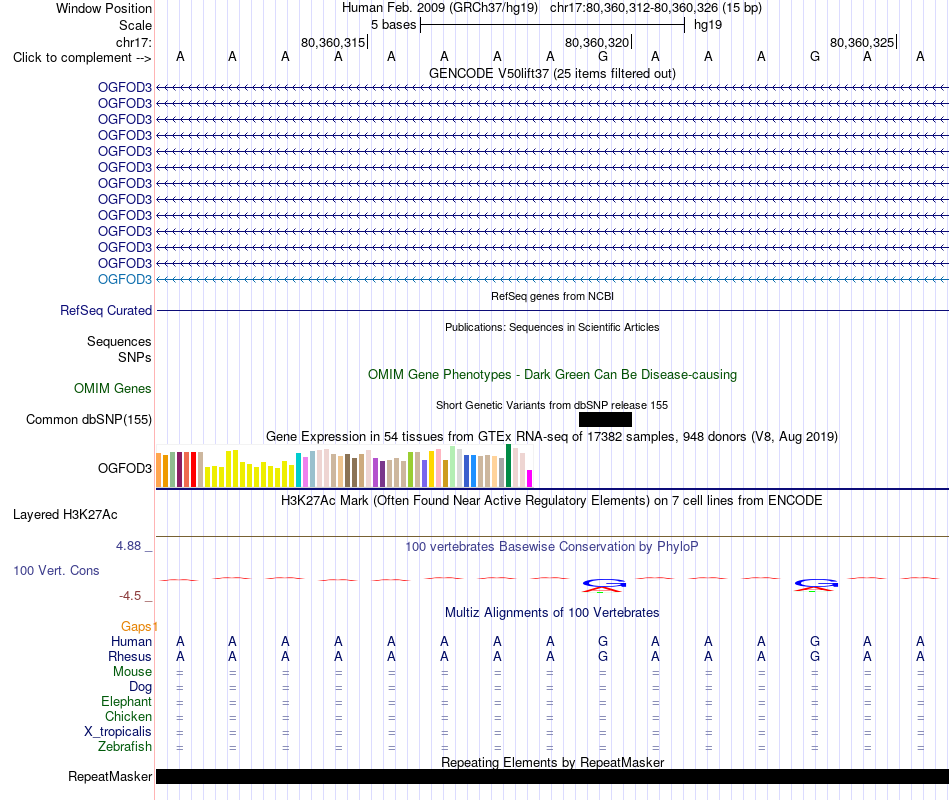Image resolution: width=950 pixels, height=800 pixels.
Task: Select the 'Chicken' alignment row label
Action: tap(128, 716)
